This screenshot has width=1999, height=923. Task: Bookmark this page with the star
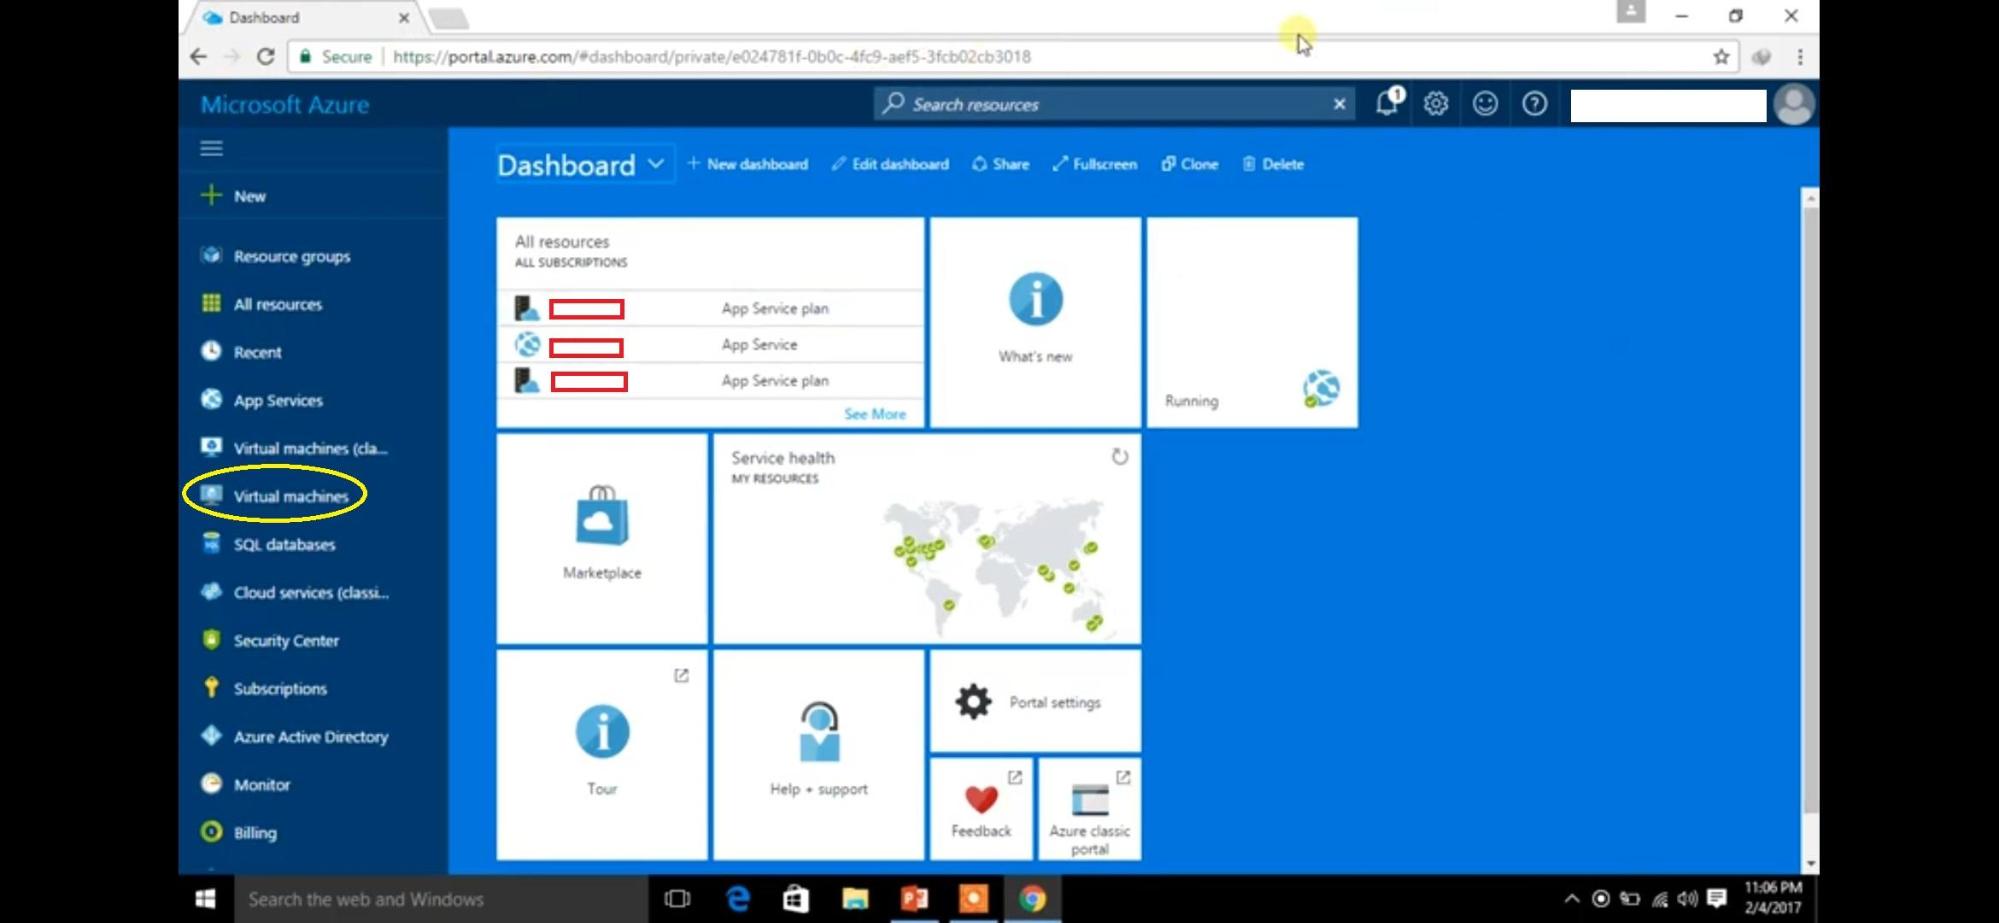(x=1720, y=57)
